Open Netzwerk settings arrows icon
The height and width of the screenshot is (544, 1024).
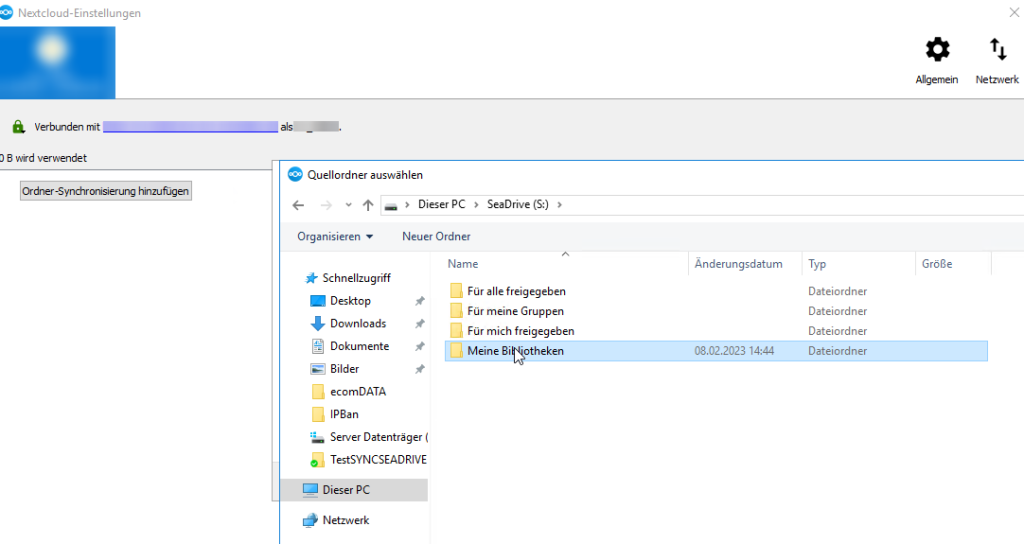tap(997, 50)
